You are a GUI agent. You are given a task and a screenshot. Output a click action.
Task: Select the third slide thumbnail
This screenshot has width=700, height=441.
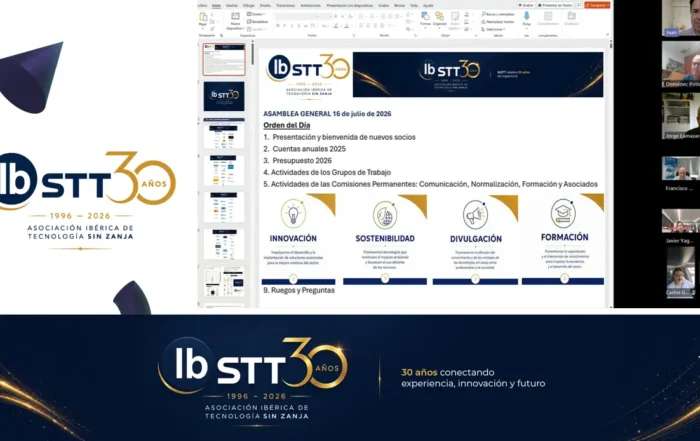(224, 133)
